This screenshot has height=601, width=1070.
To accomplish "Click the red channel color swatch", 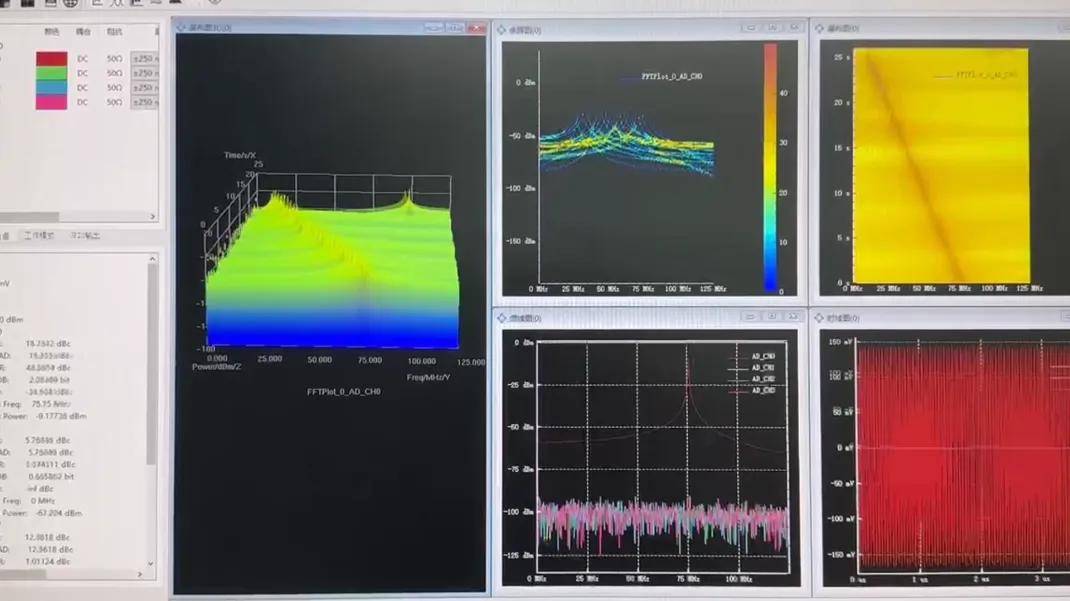I will point(52,59).
